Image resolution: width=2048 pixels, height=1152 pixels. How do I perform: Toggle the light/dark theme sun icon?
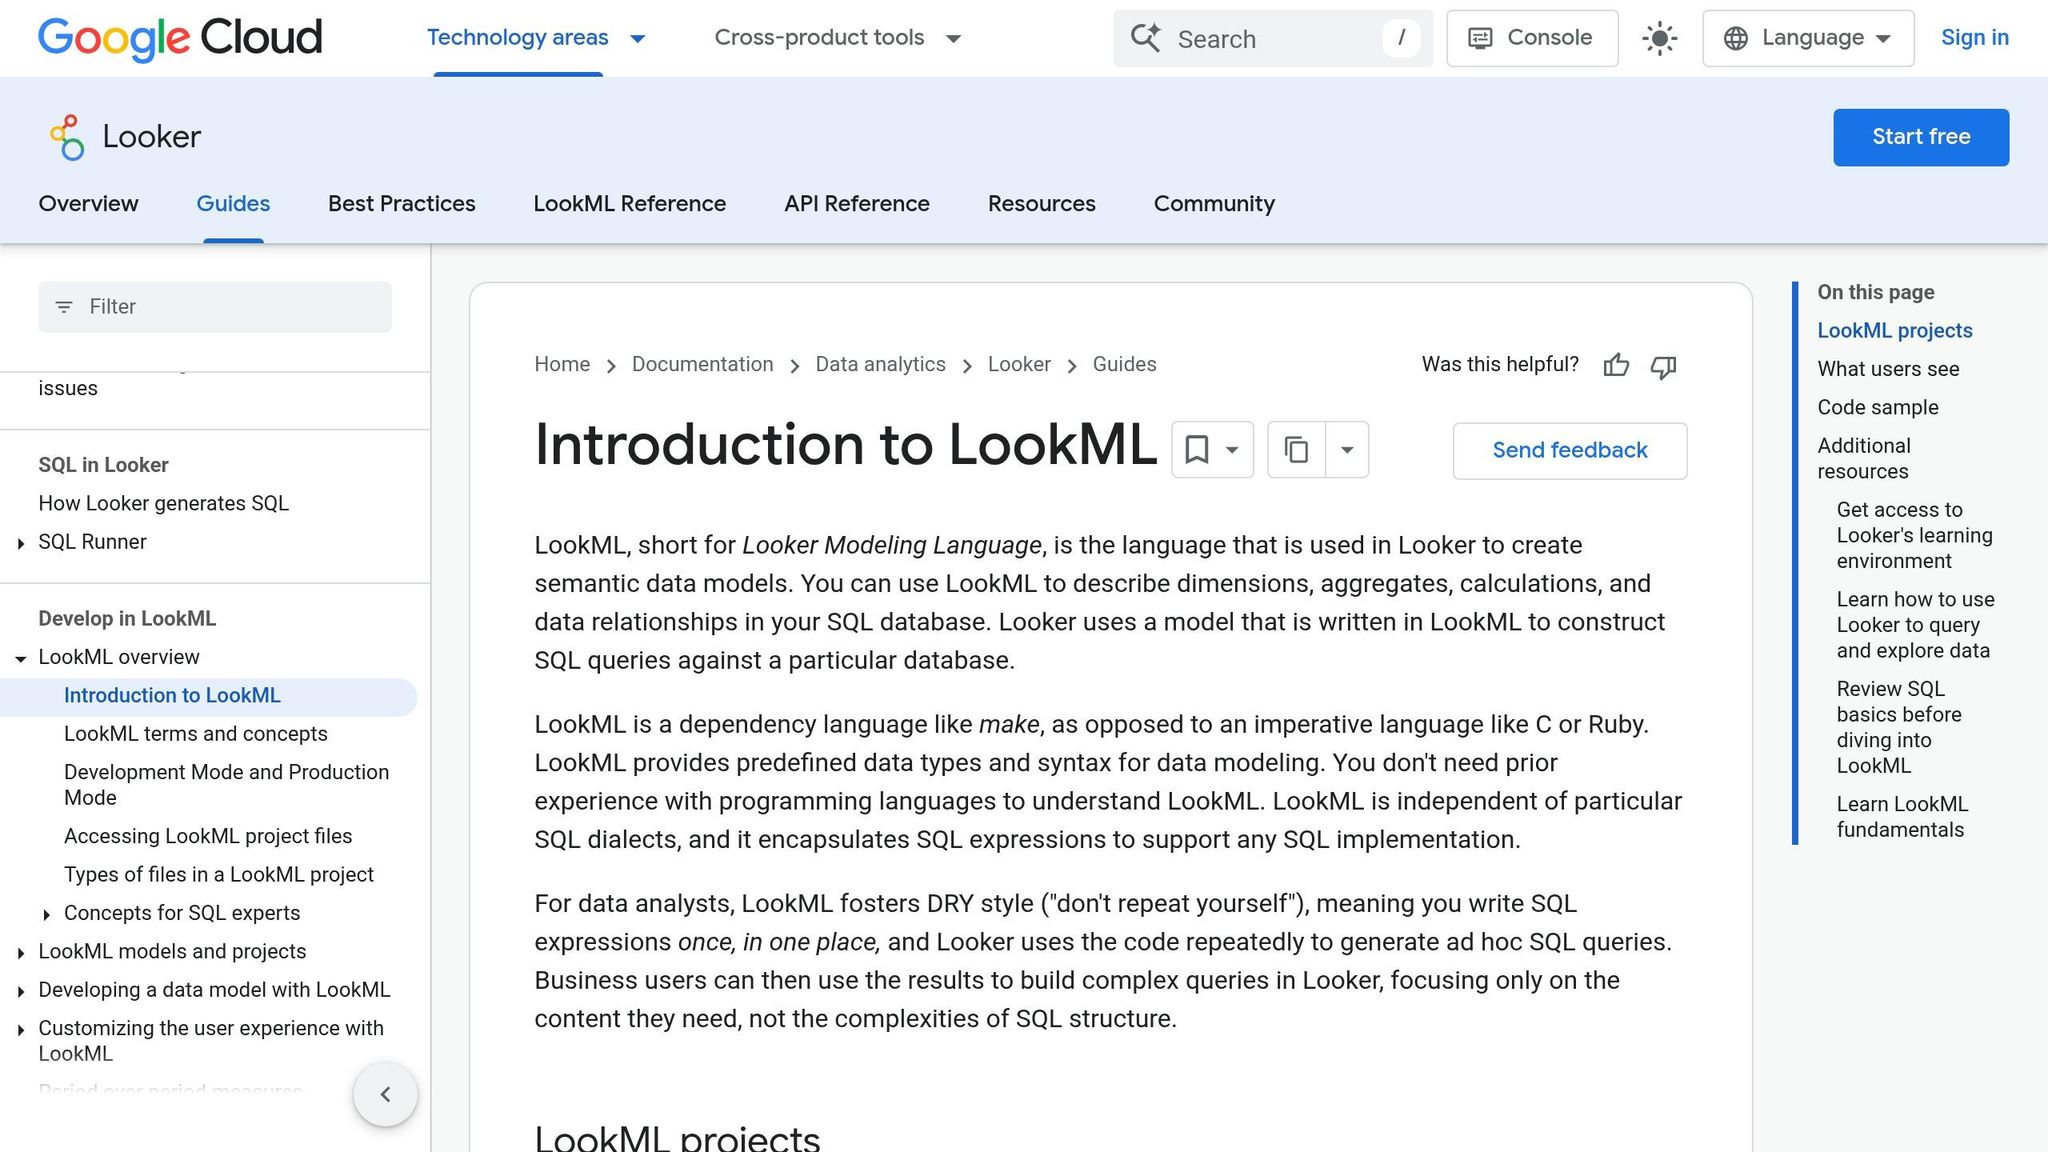(x=1660, y=39)
